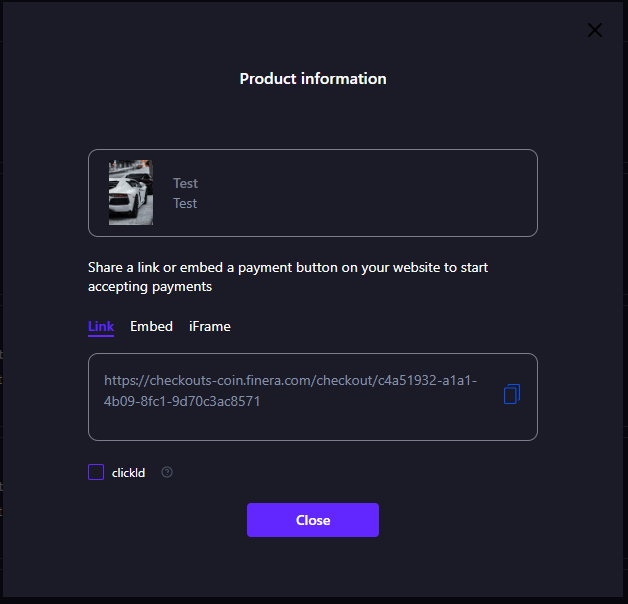The width and height of the screenshot is (628, 604).
Task: Open the iFrame tab
Action: (210, 326)
